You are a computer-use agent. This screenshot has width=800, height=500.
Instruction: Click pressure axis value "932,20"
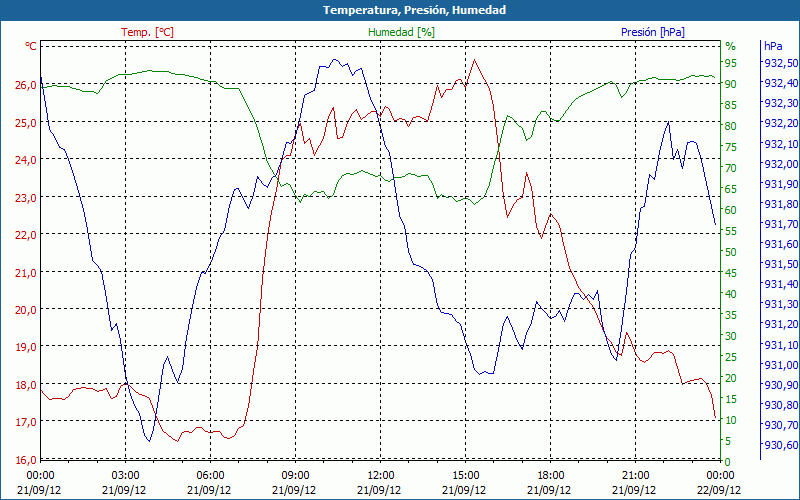[x=779, y=123]
